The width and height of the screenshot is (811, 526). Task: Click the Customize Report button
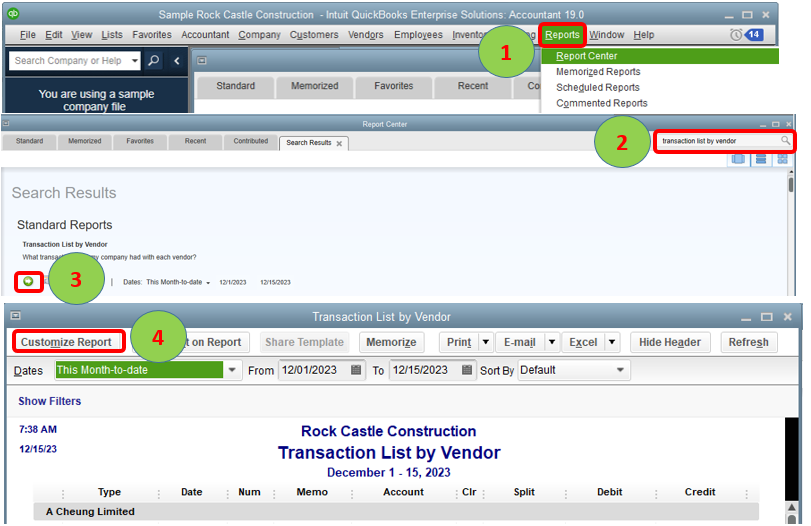pos(66,342)
